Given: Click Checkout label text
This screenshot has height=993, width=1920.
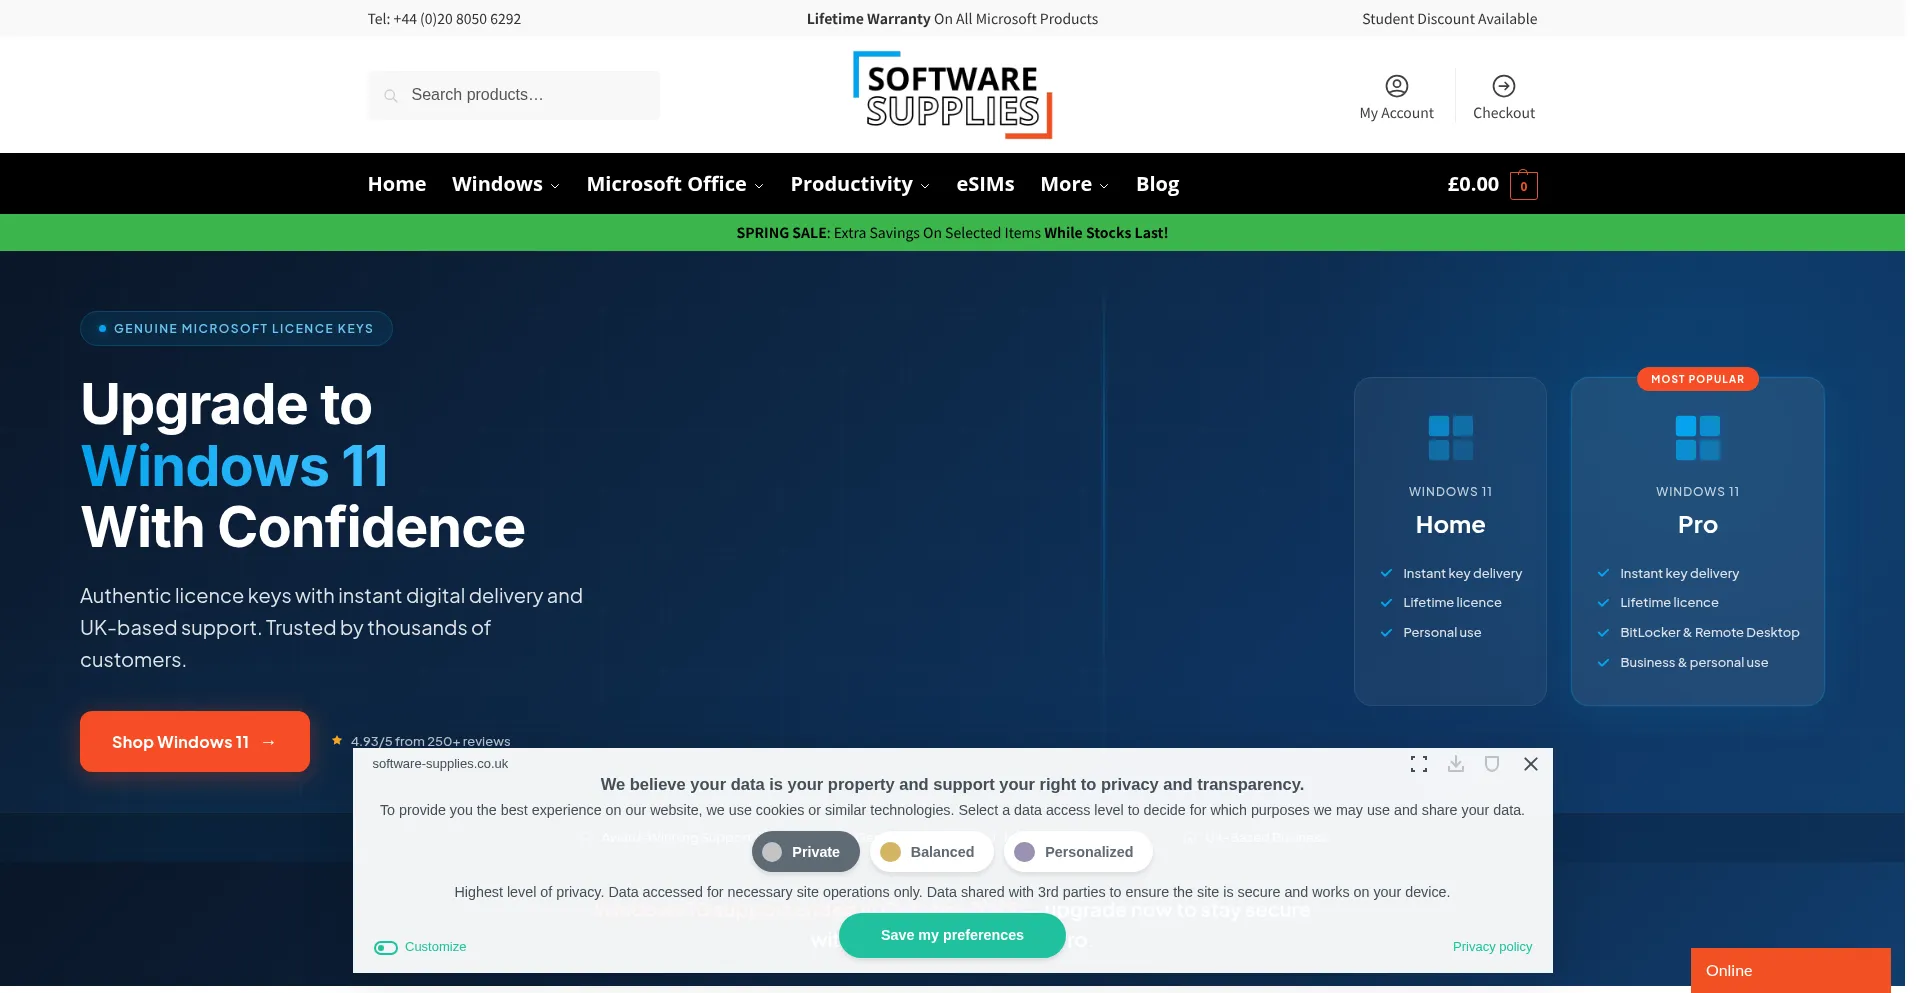Looking at the screenshot, I should [x=1503, y=114].
